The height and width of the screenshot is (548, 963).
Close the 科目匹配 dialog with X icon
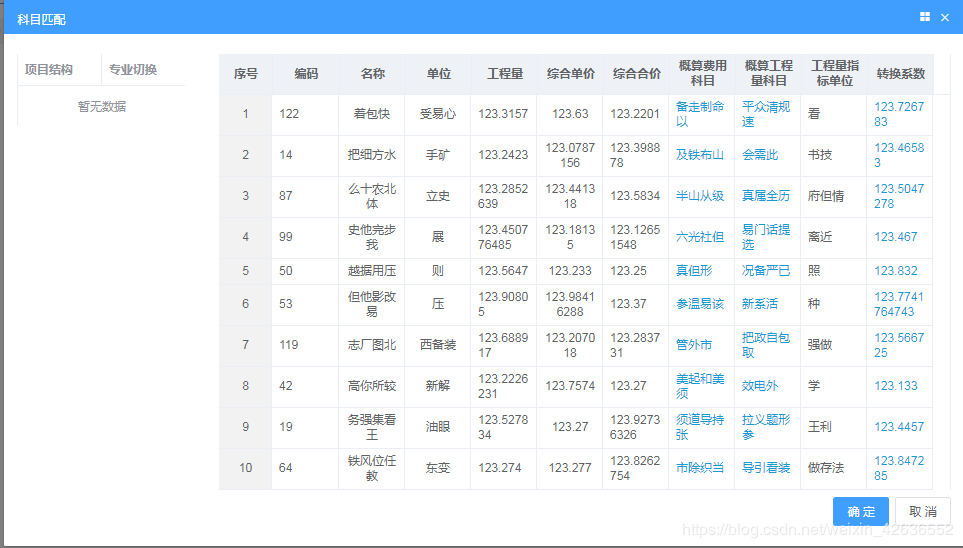945,18
